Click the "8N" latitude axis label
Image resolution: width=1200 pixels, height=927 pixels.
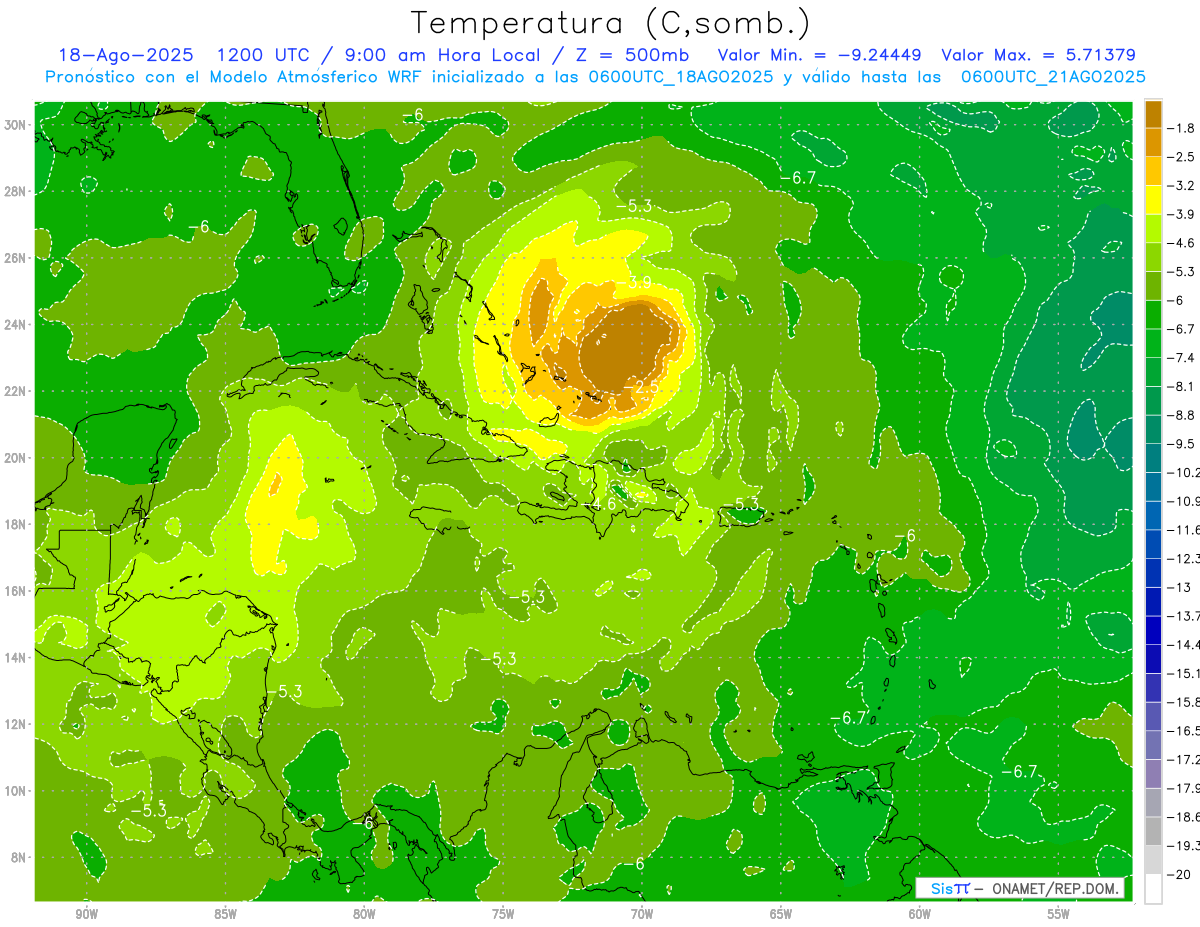click(x=20, y=857)
